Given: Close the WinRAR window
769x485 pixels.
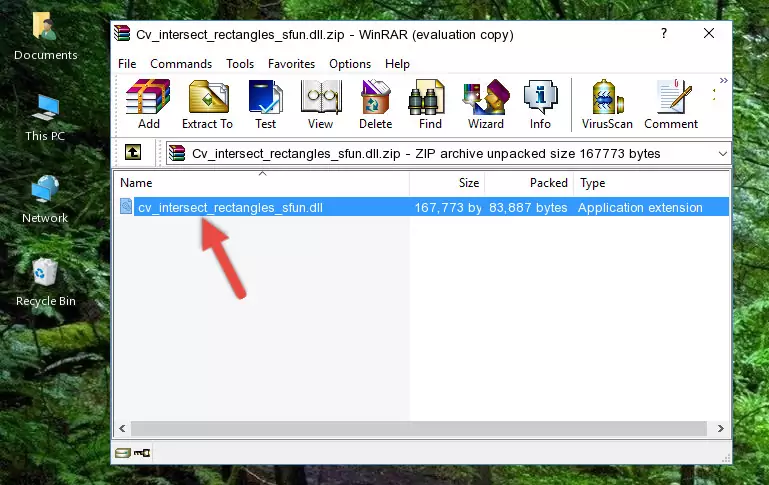Looking at the screenshot, I should (x=709, y=33).
